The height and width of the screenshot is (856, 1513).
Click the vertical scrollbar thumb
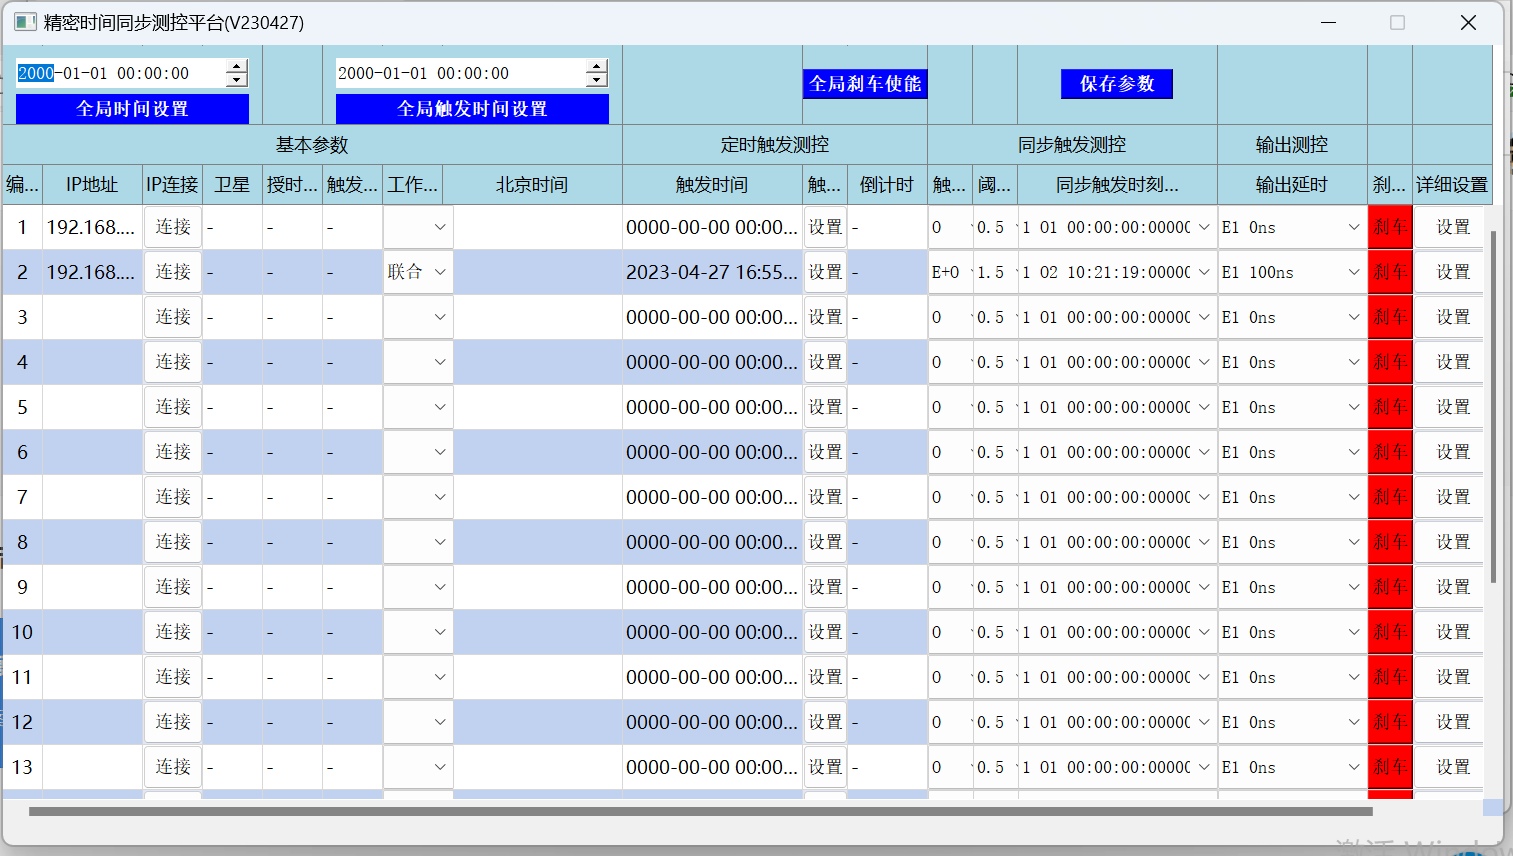click(1493, 406)
